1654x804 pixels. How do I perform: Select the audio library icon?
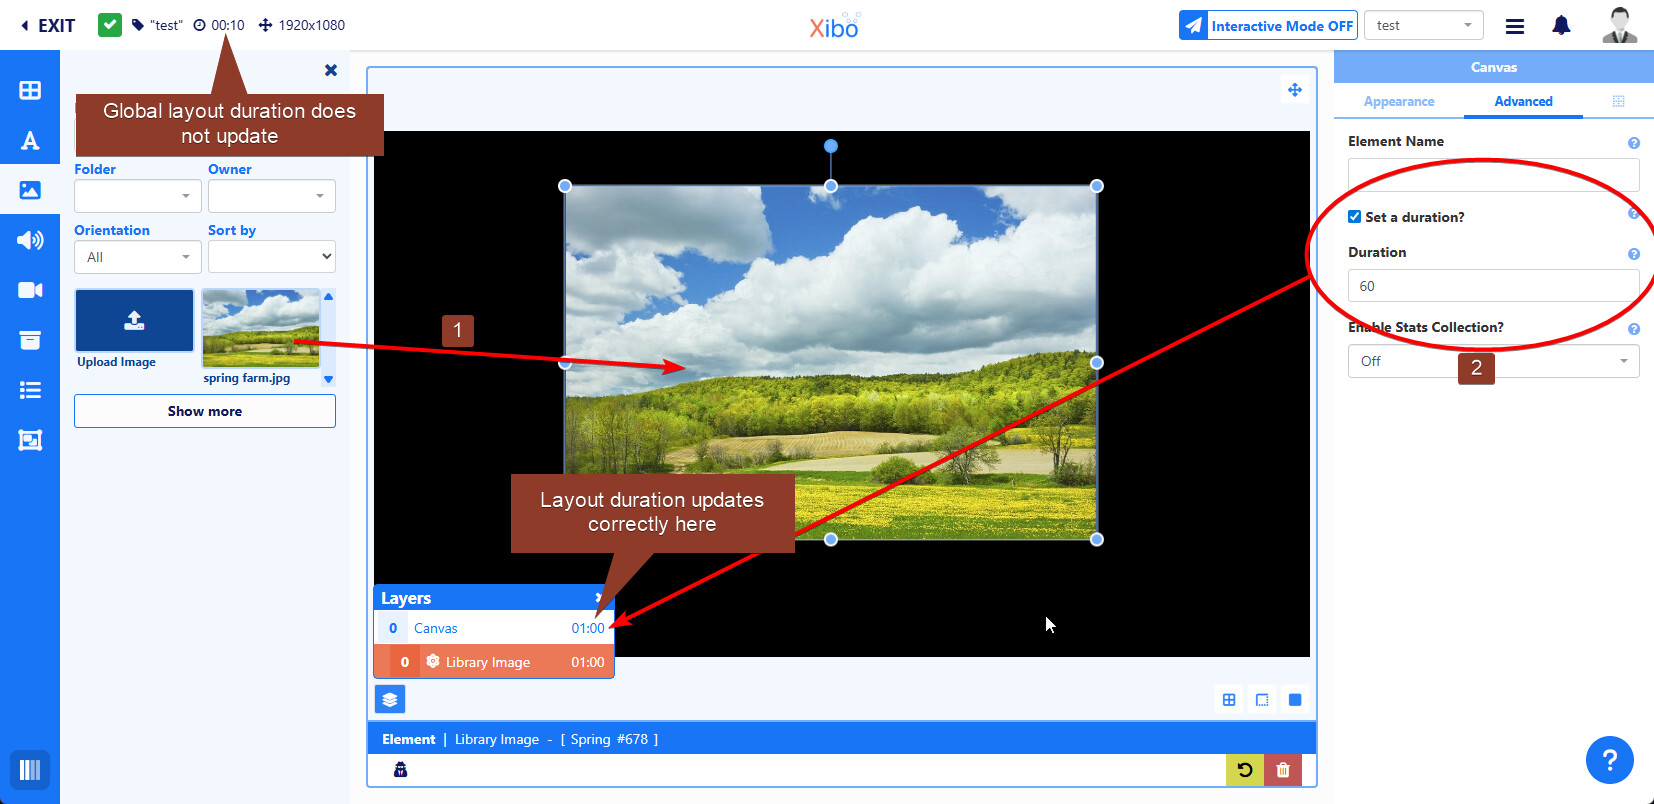tap(30, 240)
